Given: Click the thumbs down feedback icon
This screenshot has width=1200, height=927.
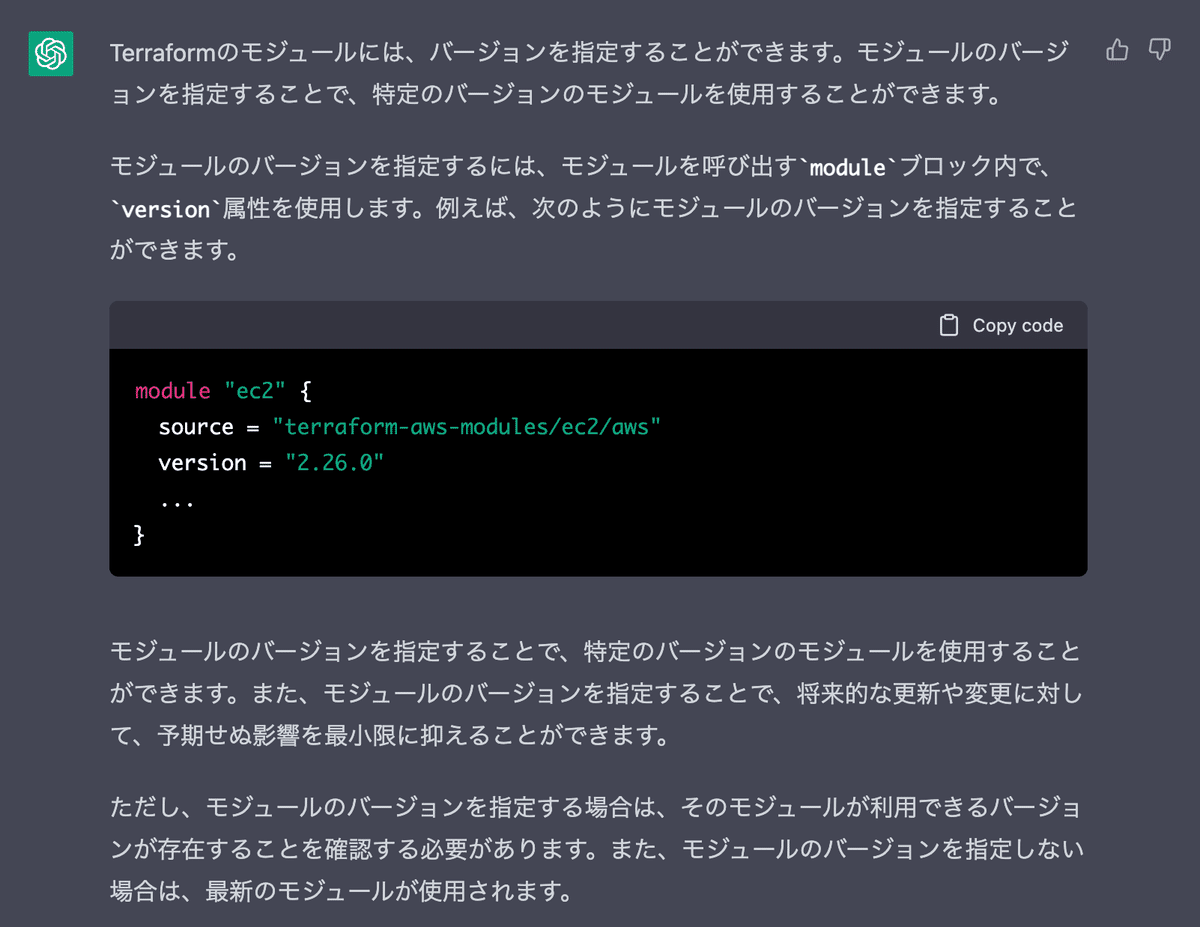Looking at the screenshot, I should [1159, 50].
